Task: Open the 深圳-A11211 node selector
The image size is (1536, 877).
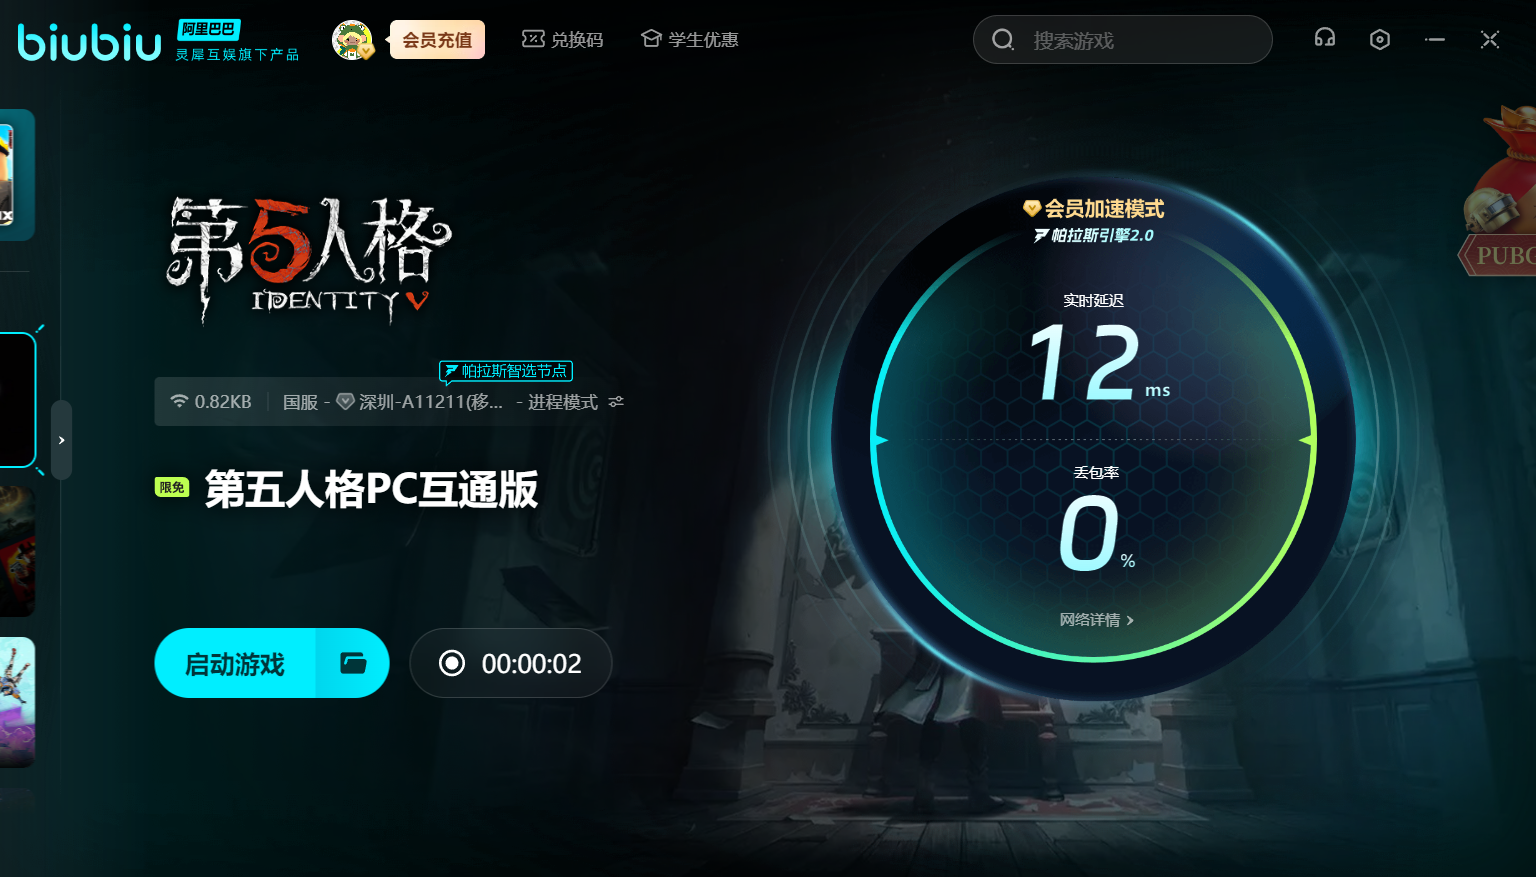Action: 420,402
